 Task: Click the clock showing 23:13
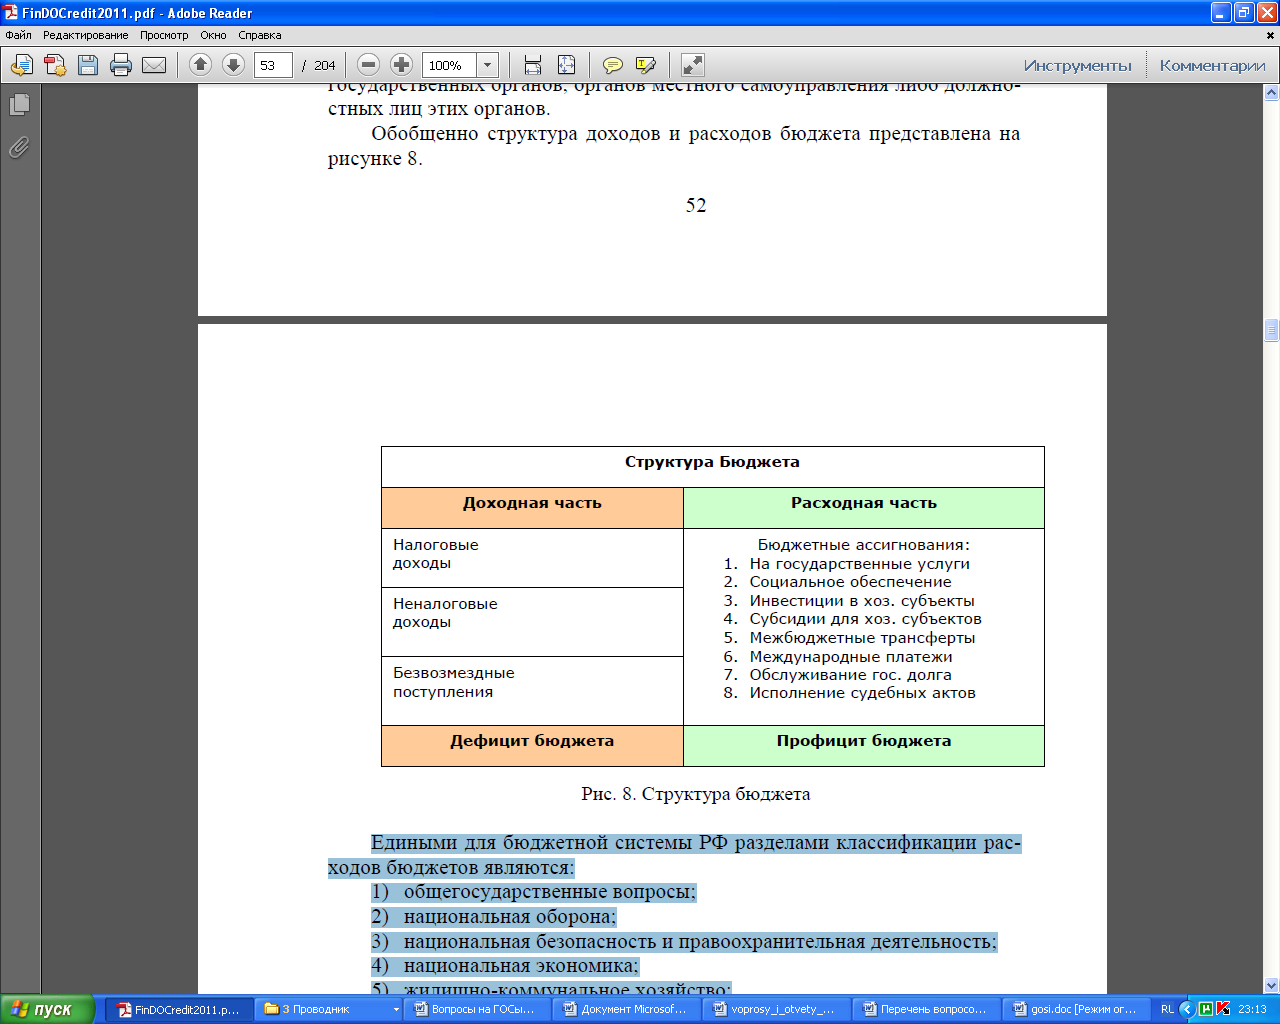click(x=1252, y=1009)
